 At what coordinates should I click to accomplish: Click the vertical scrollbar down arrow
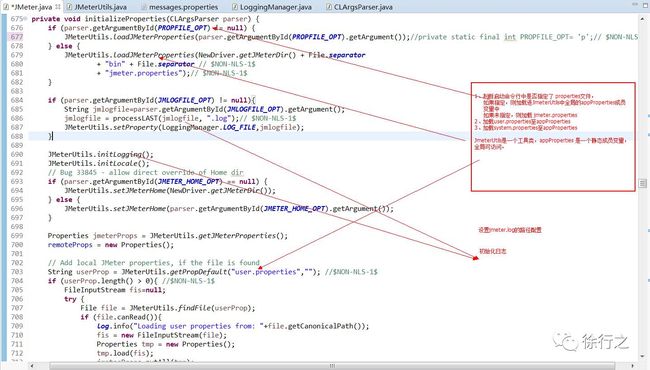(643, 356)
